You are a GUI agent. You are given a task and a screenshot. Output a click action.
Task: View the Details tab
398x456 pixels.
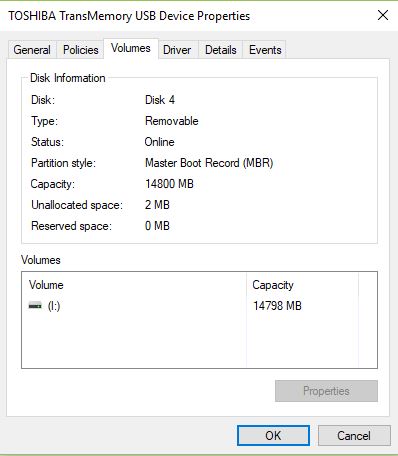tap(221, 50)
